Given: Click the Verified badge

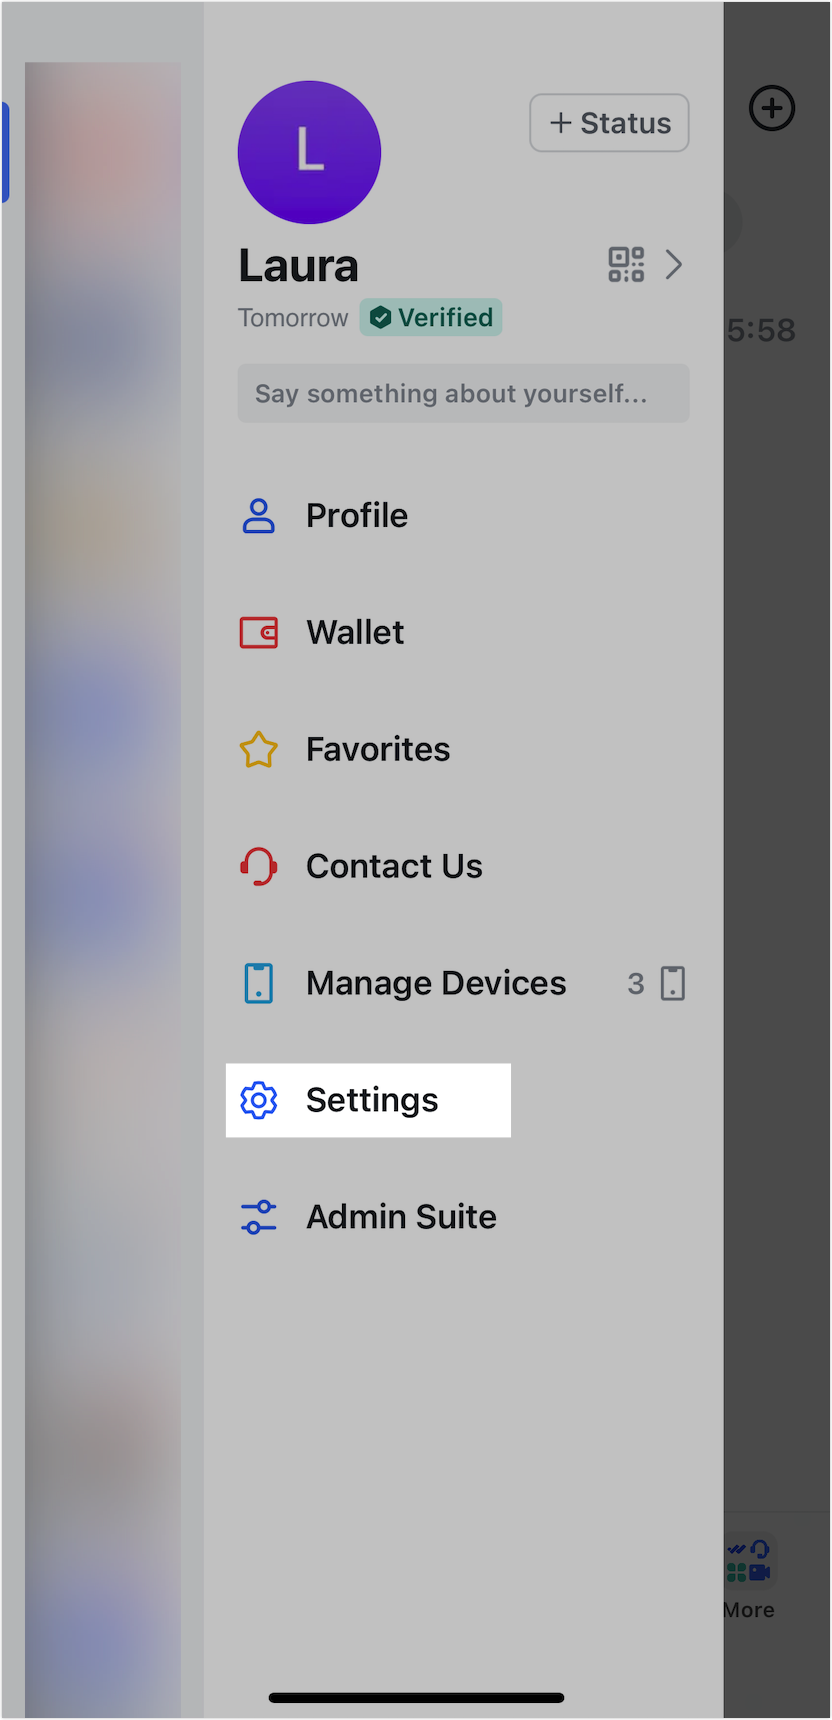Looking at the screenshot, I should point(431,317).
